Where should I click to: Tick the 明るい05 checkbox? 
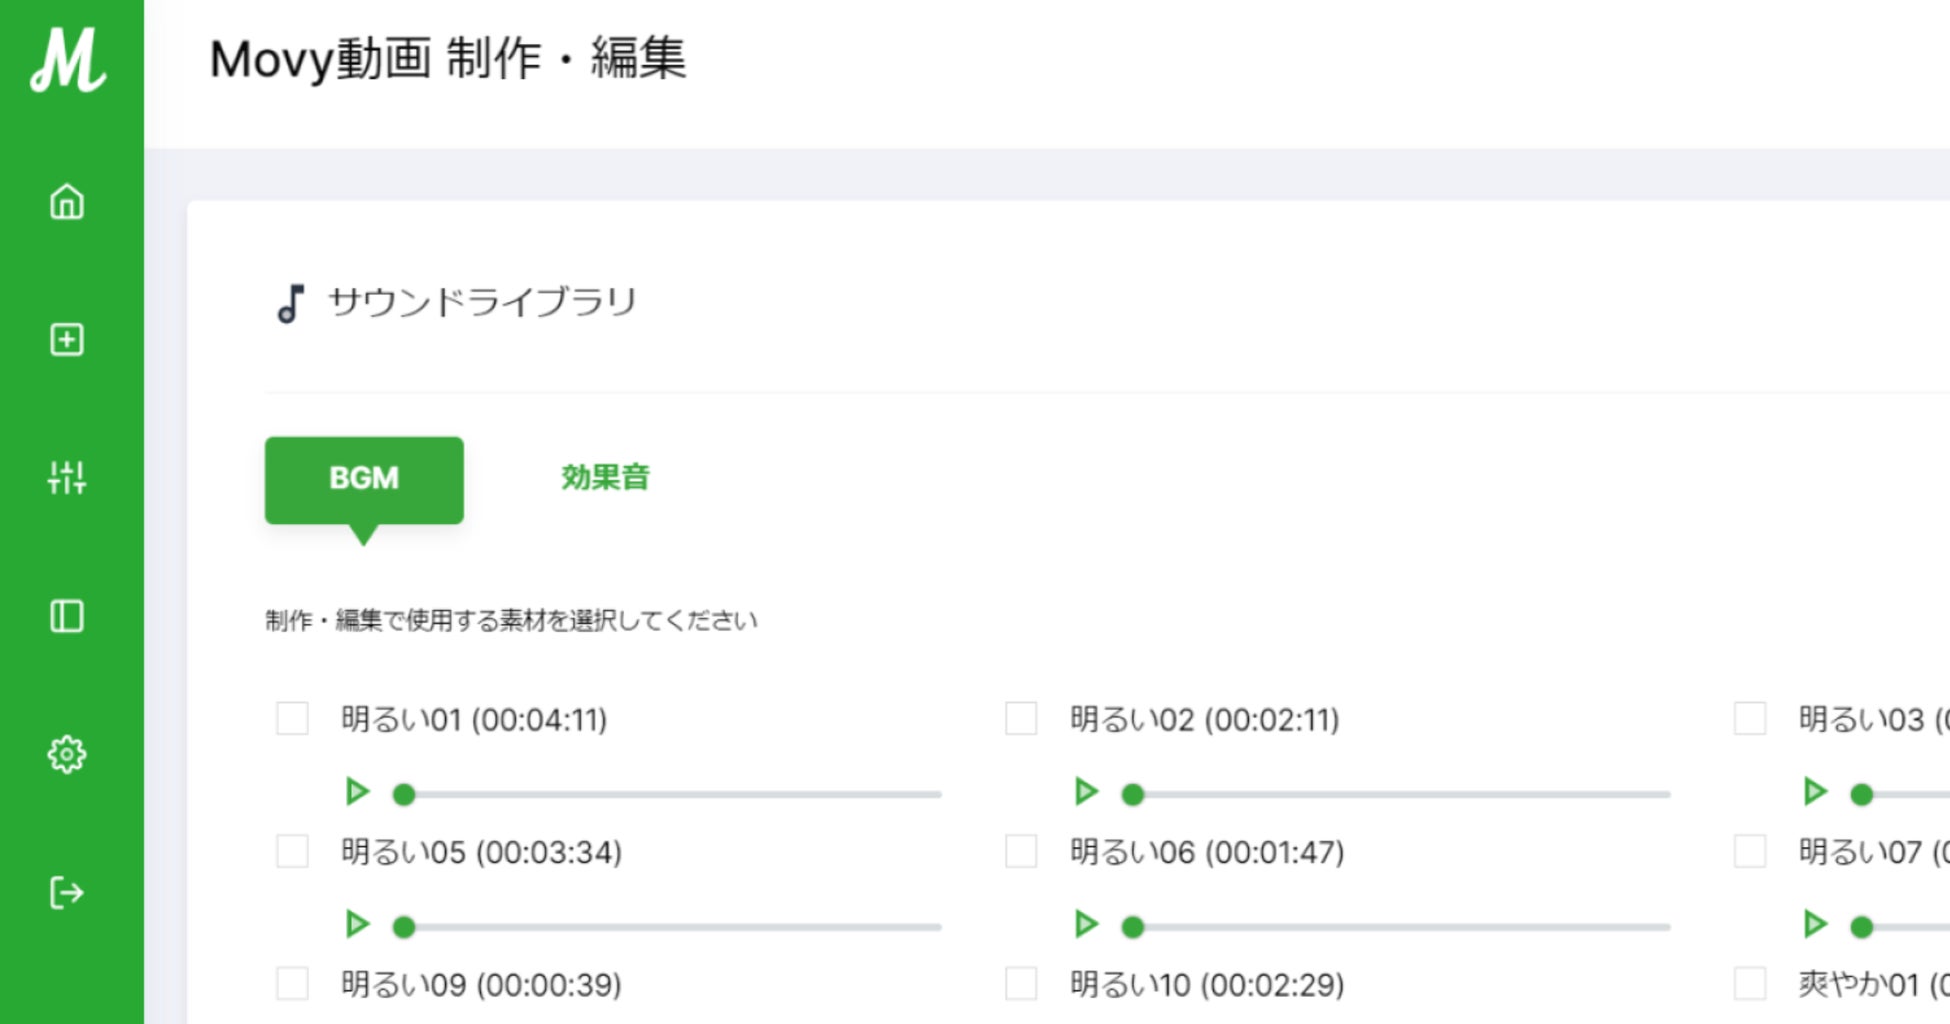pos(292,851)
